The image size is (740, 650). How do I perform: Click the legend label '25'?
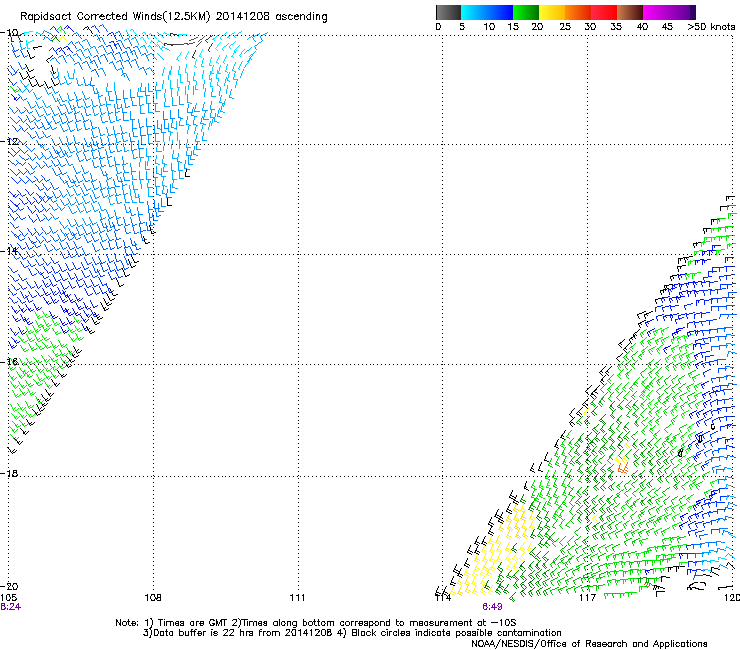pos(565,27)
